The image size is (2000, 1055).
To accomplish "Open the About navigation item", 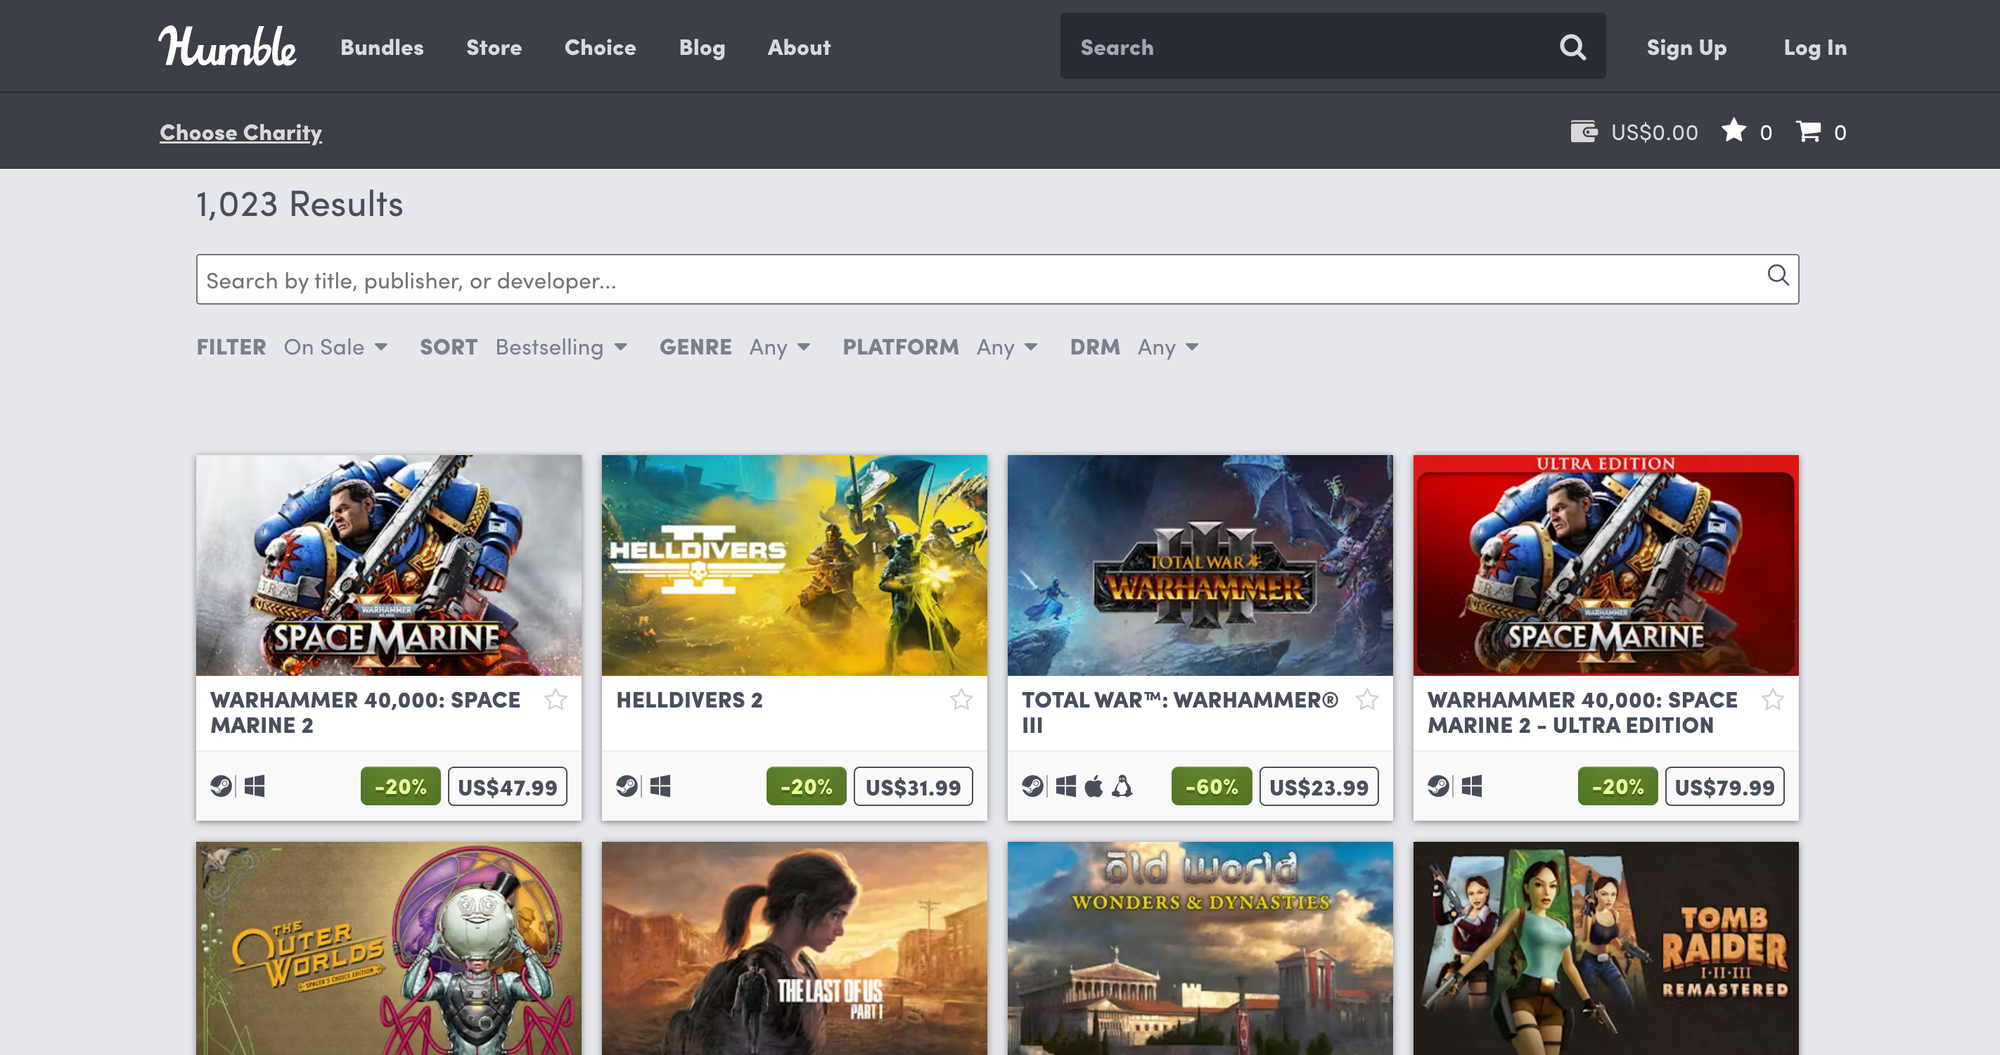I will click(799, 47).
